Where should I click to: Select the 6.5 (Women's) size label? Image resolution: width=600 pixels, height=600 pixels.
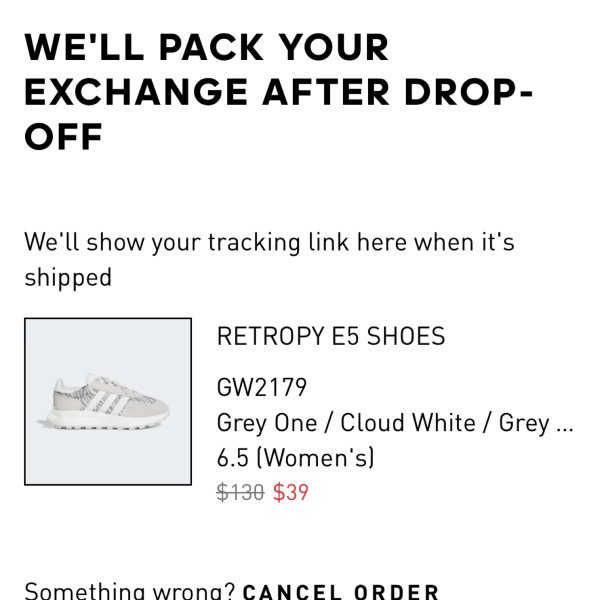click(x=295, y=457)
